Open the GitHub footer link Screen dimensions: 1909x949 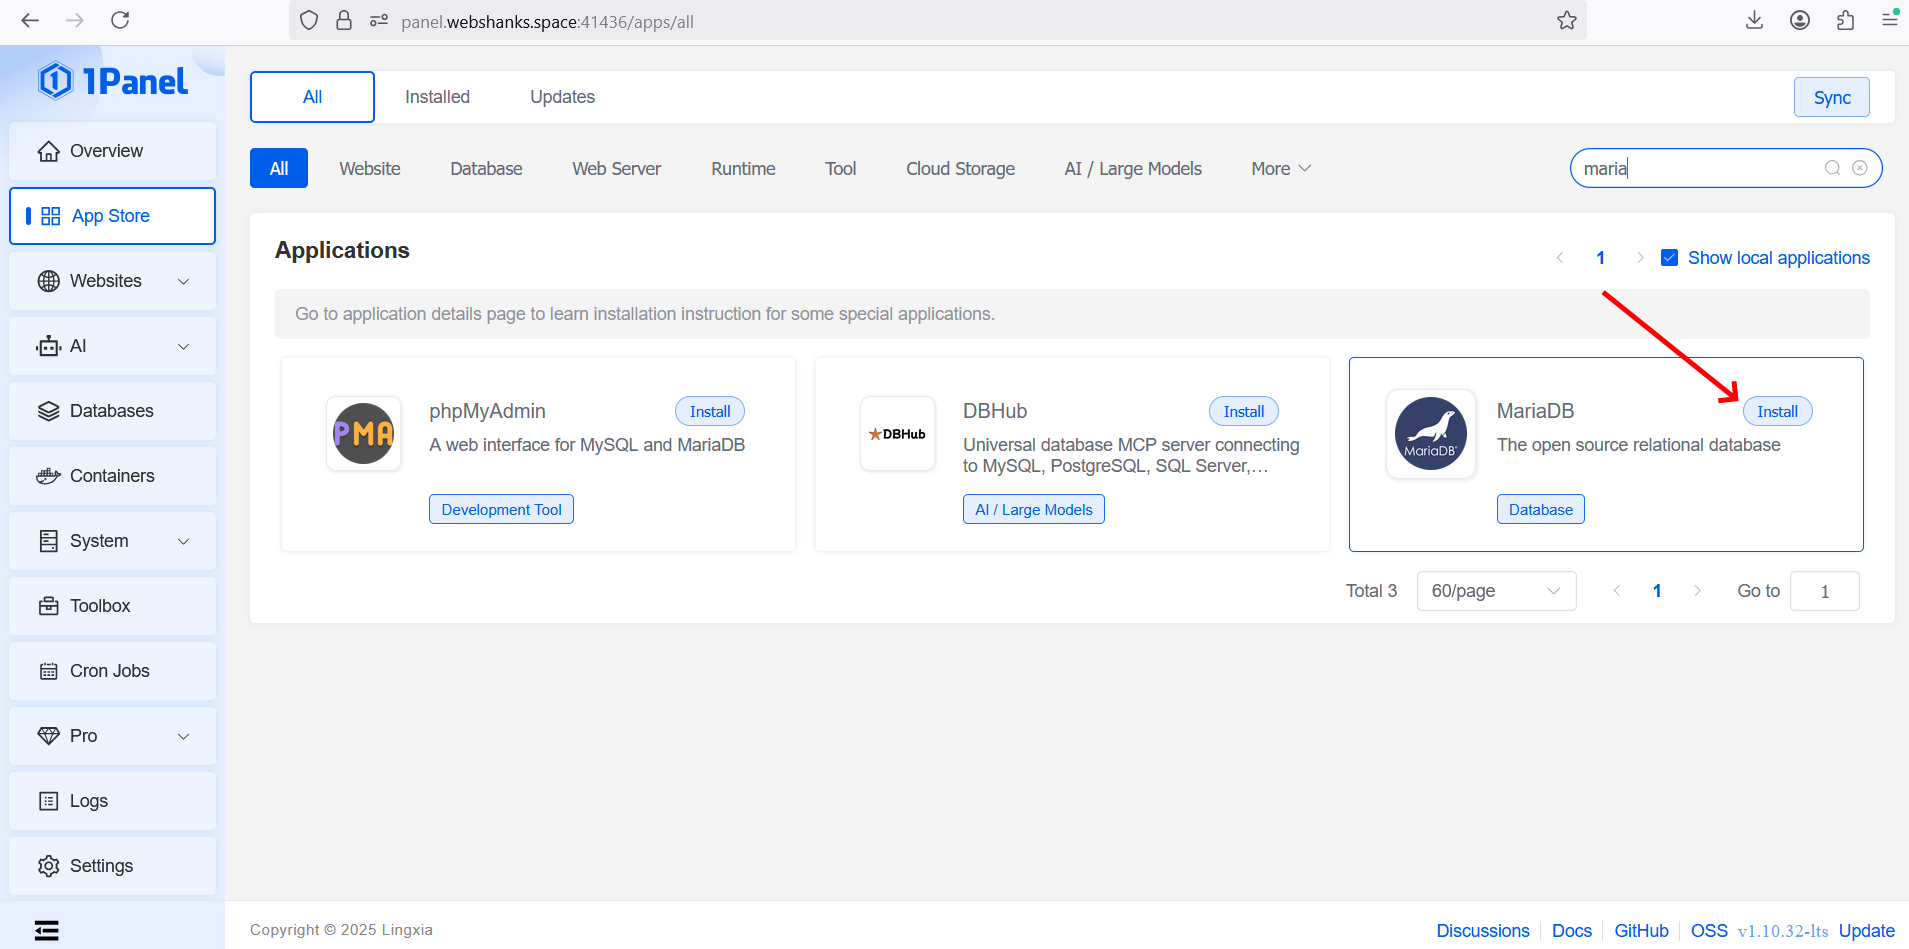[x=1642, y=931]
